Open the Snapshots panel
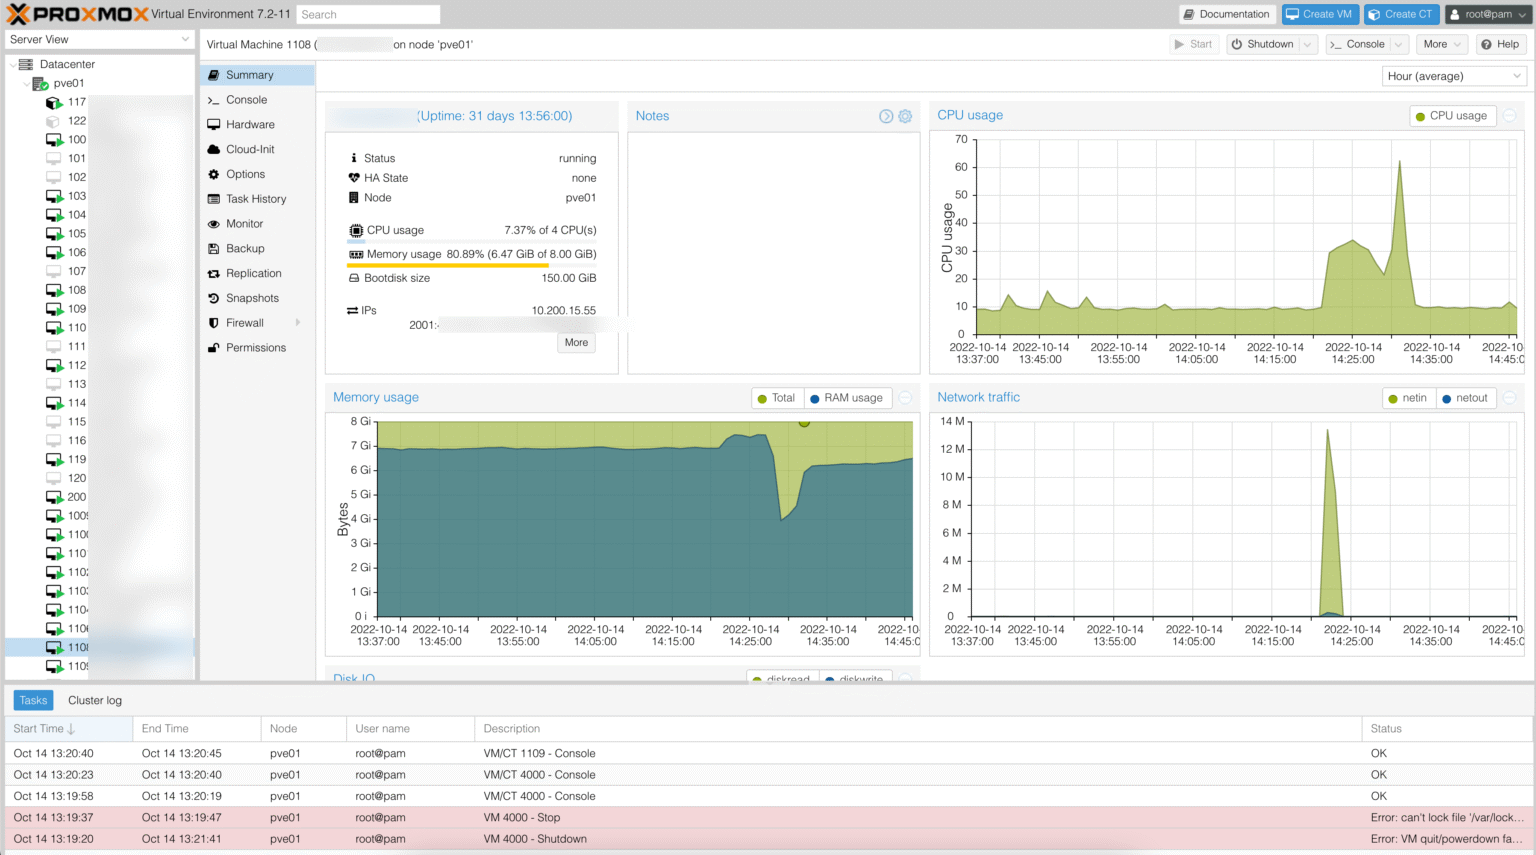 (249, 298)
